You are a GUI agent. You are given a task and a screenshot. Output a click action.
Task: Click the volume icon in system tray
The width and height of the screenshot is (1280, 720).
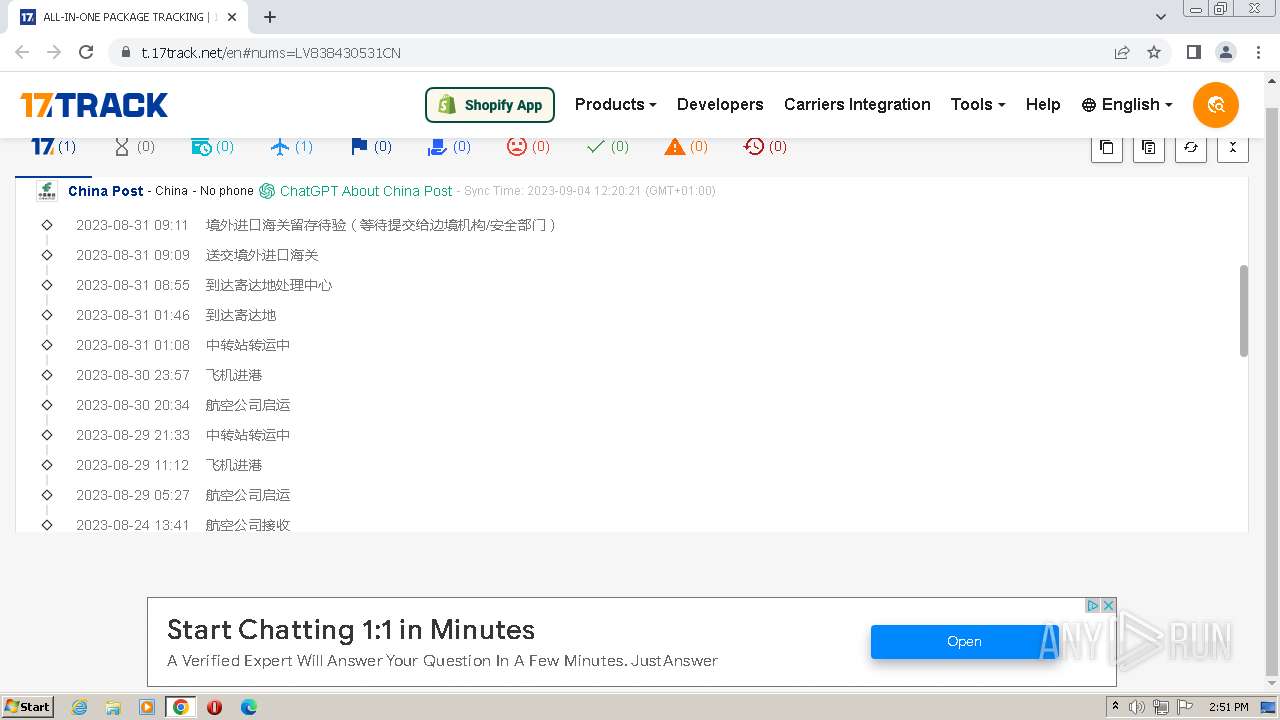click(1137, 707)
